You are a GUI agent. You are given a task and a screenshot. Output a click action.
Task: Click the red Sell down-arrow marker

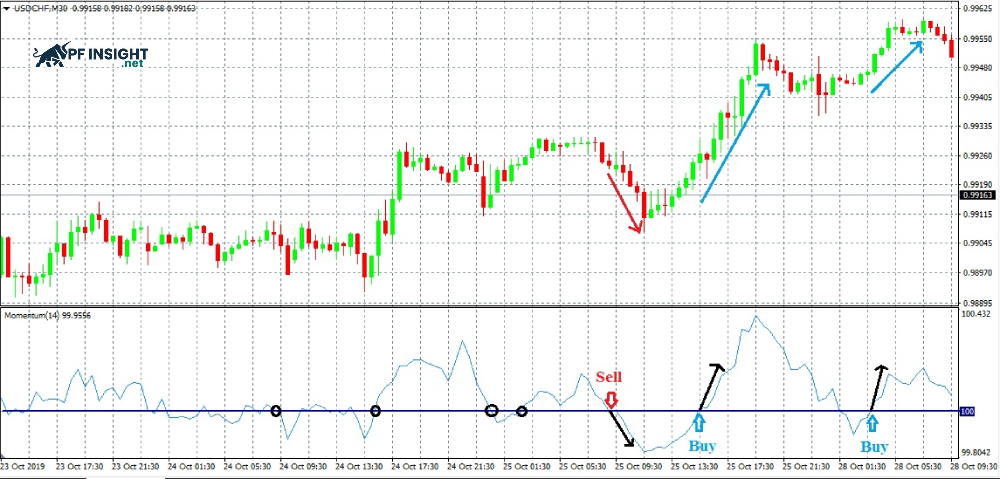(610, 400)
